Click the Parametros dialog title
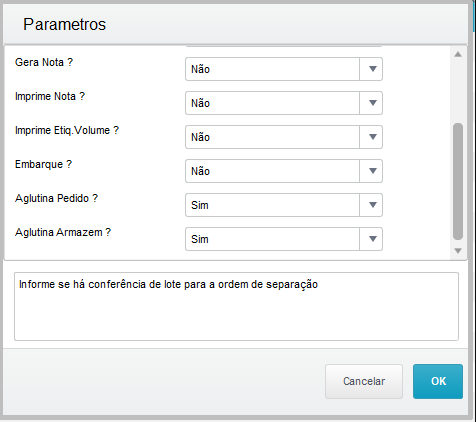 pos(64,24)
